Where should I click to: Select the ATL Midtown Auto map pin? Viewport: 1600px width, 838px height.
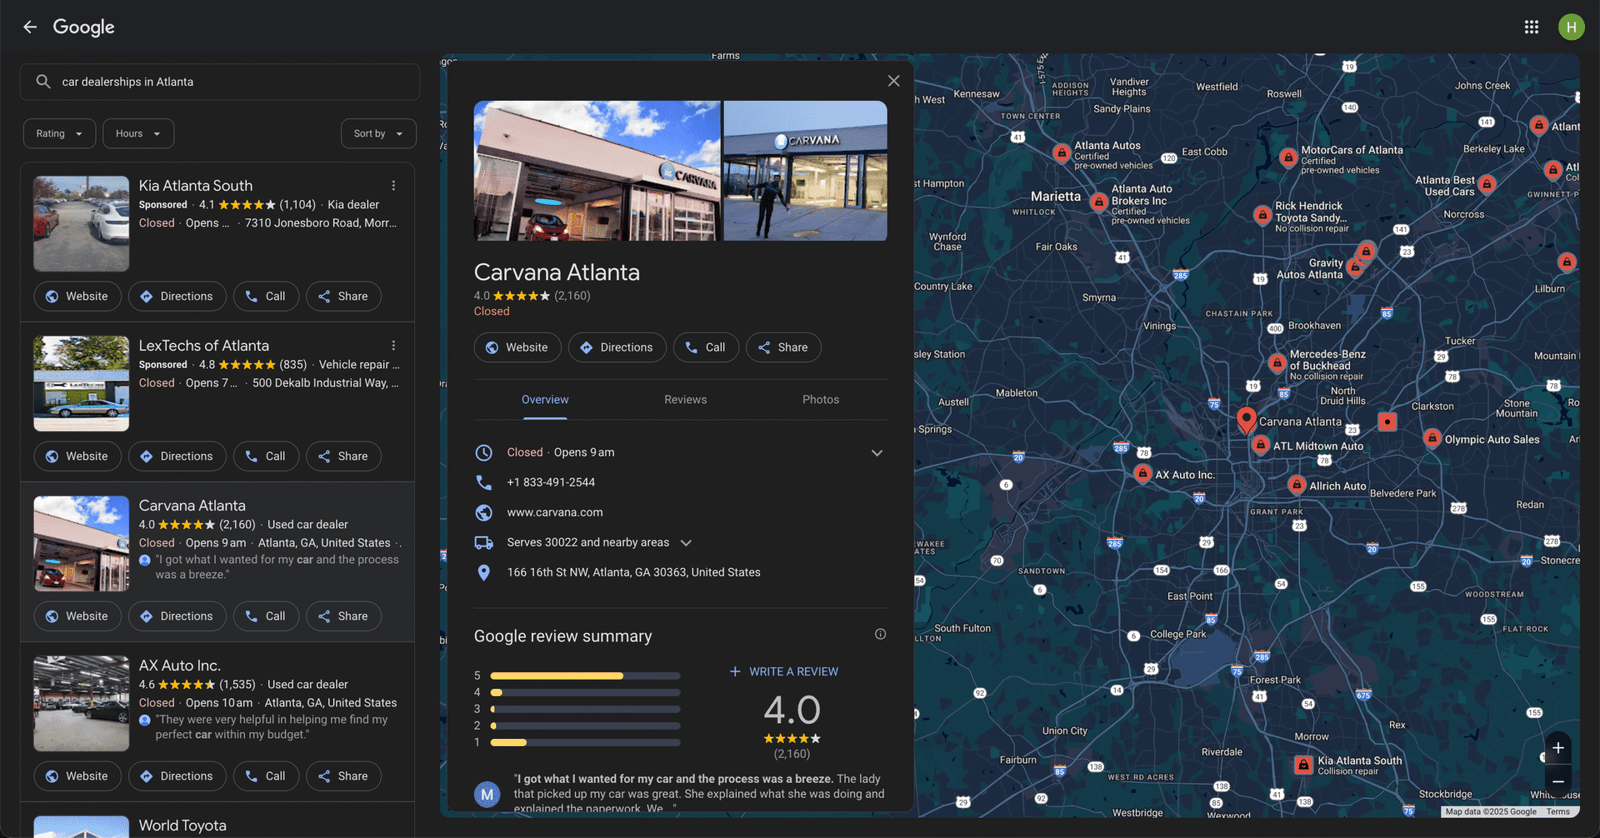coord(1261,445)
